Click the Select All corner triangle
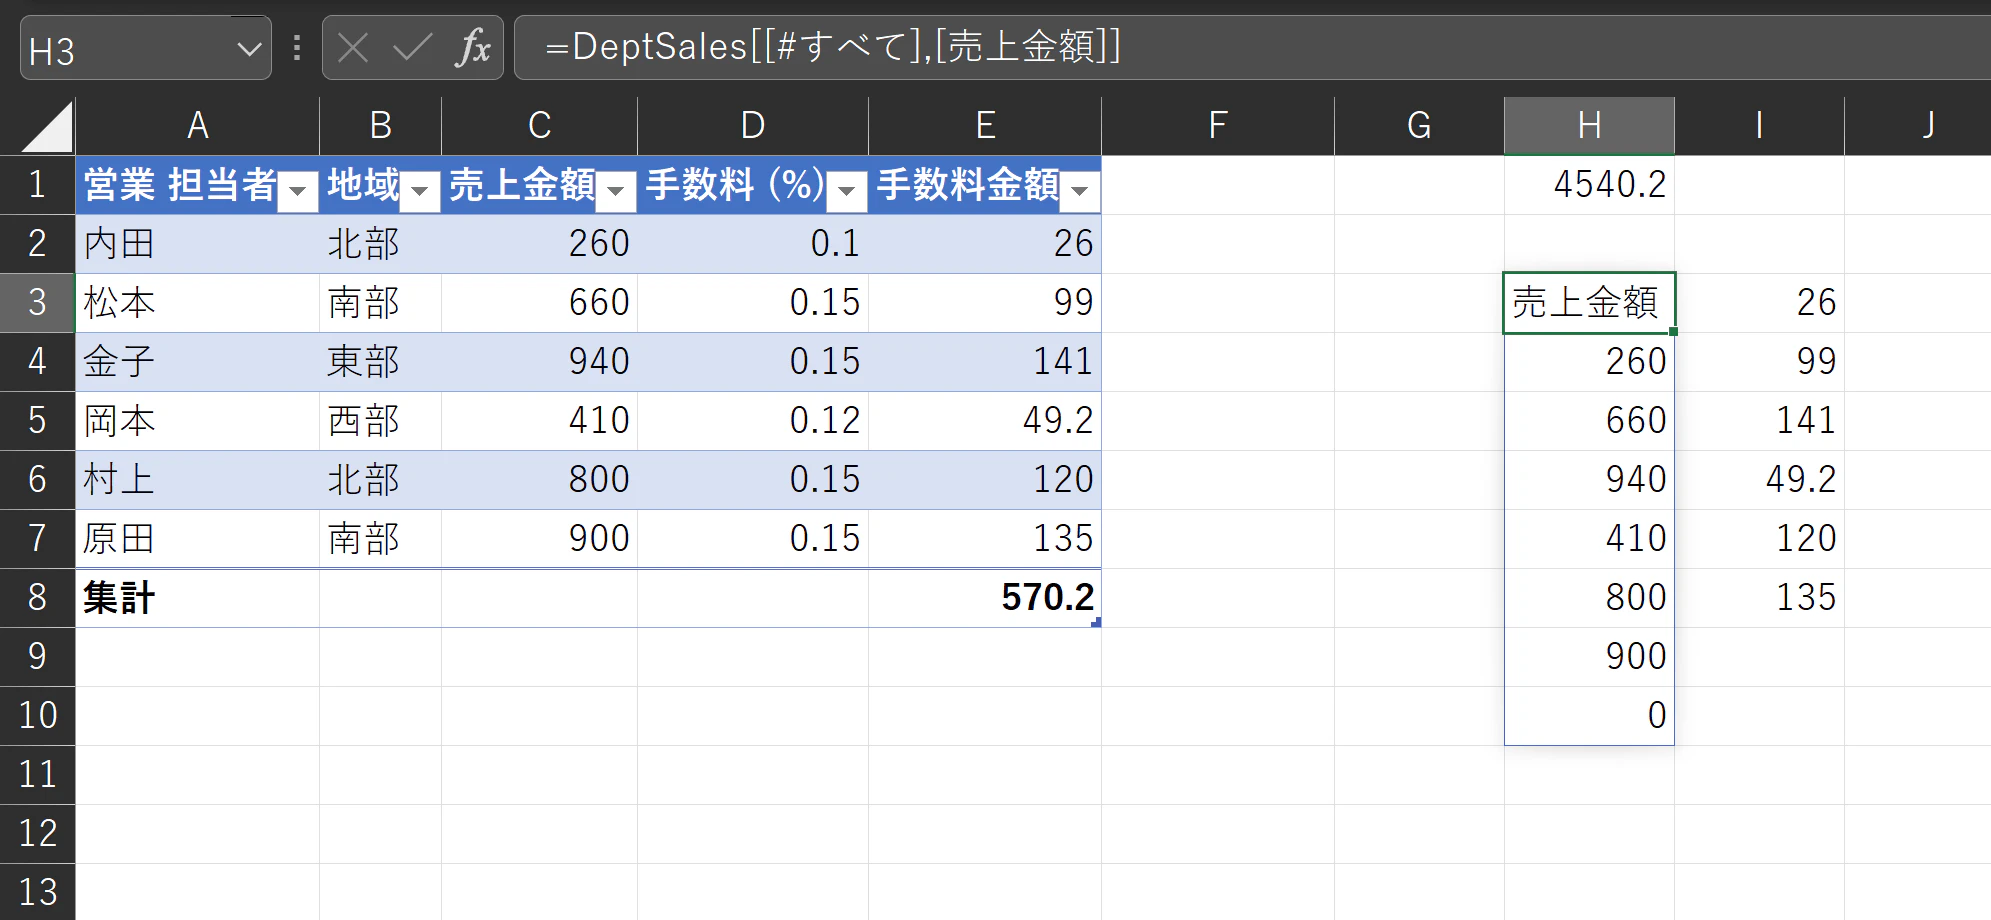This screenshot has height=920, width=1991. (x=46, y=127)
